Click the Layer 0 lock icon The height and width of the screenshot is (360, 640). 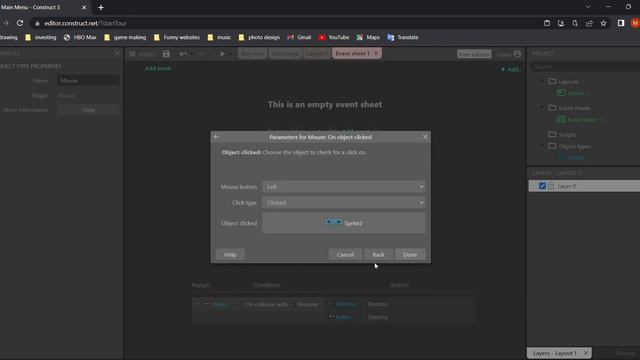coord(551,186)
